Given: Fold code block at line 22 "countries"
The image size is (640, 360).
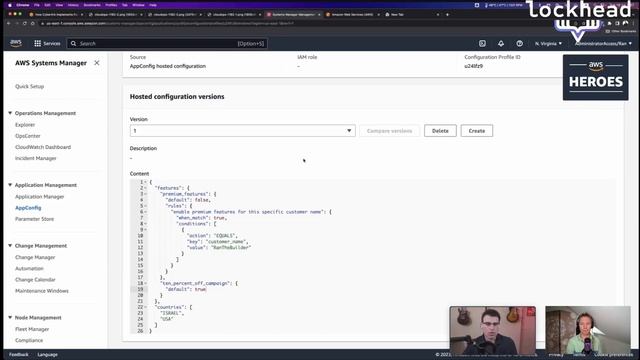Looking at the screenshot, I should 146,307.
